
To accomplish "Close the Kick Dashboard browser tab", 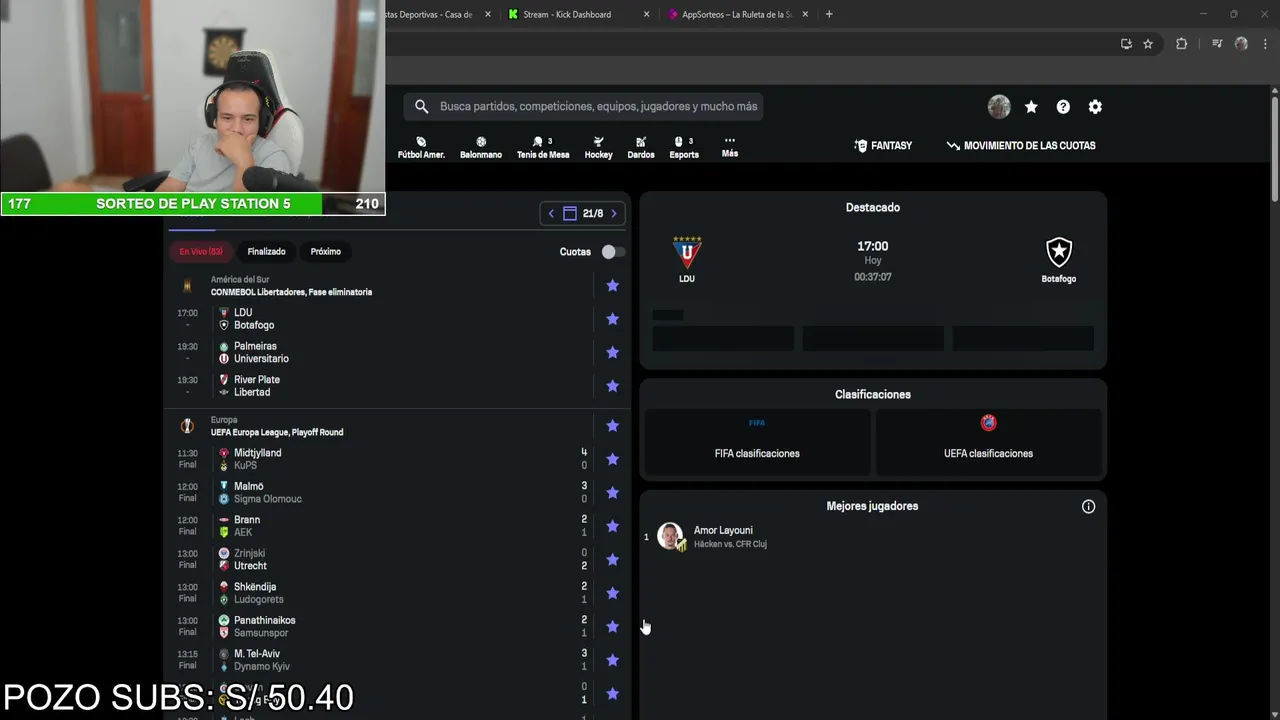I will [x=646, y=14].
